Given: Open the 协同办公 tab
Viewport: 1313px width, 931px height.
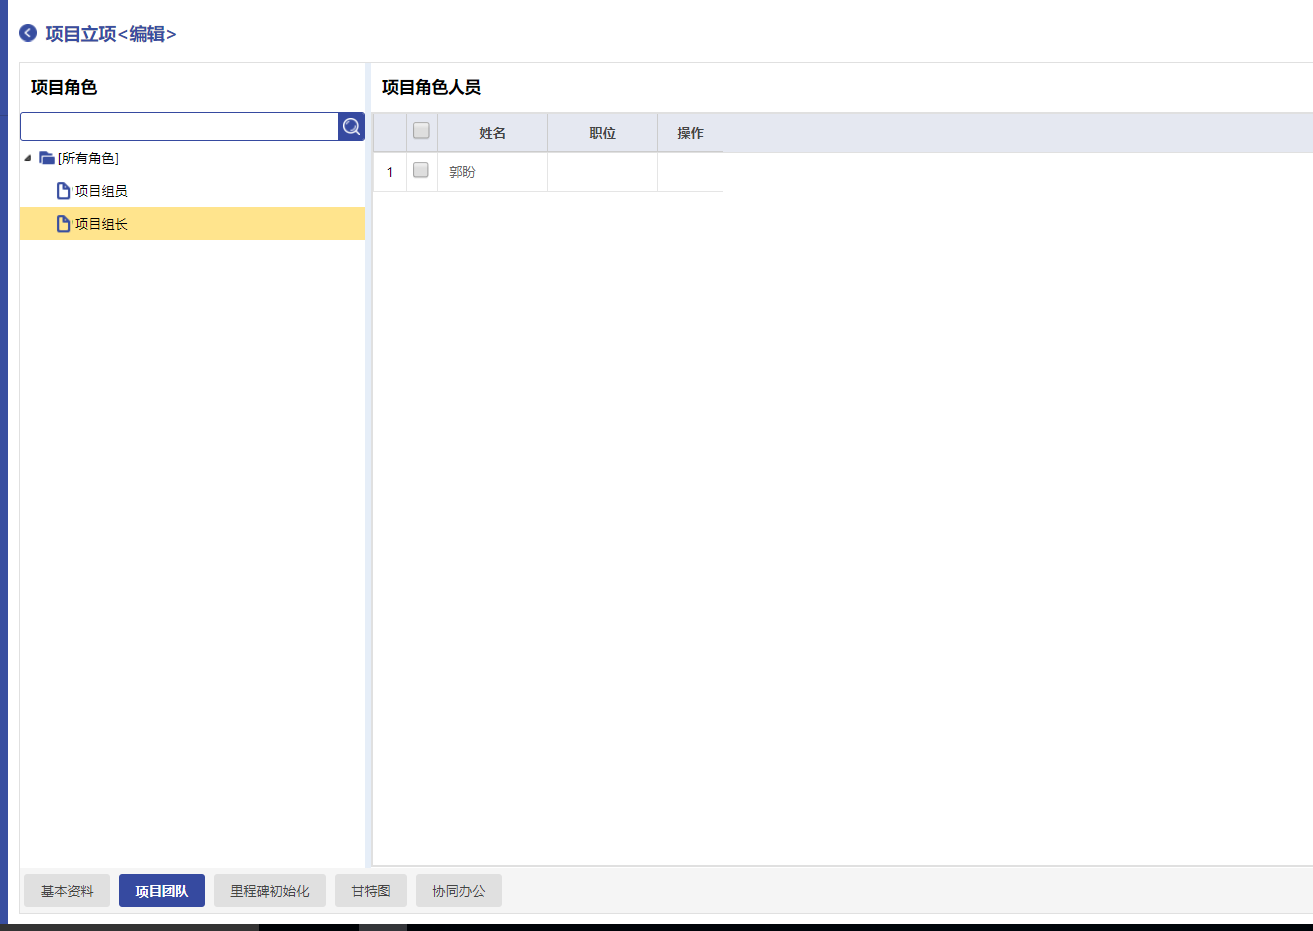Looking at the screenshot, I should point(459,891).
